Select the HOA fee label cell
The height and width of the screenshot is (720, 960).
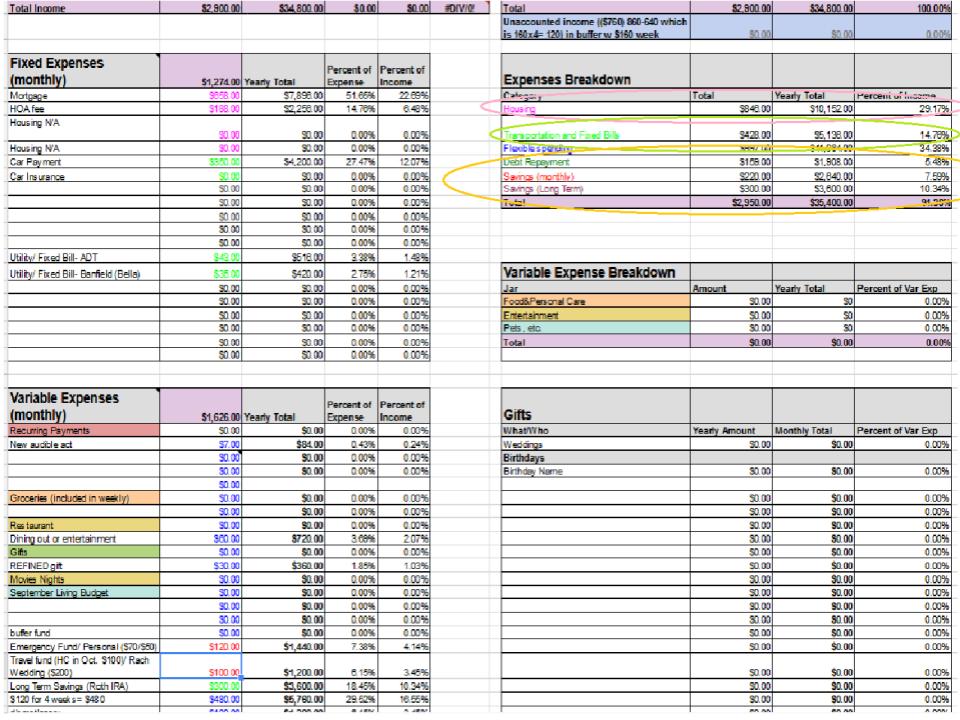(x=83, y=109)
